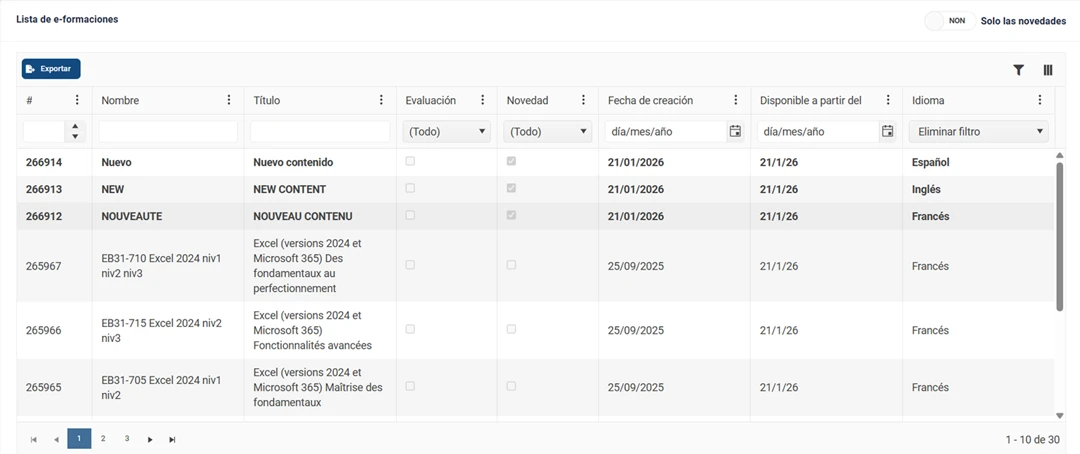Click the # filter stepper arrows

(x=74, y=132)
